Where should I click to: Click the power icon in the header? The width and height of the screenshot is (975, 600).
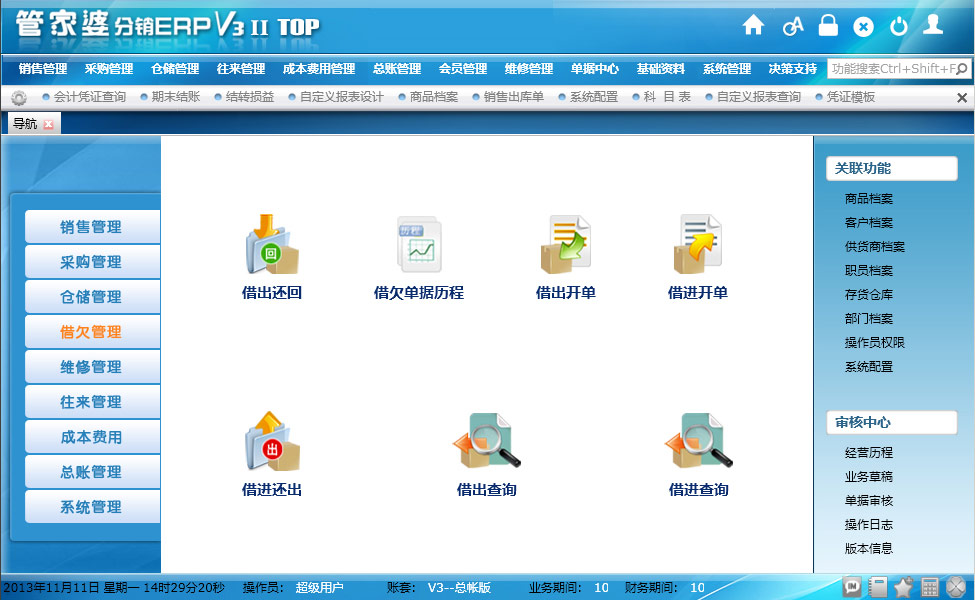[898, 26]
